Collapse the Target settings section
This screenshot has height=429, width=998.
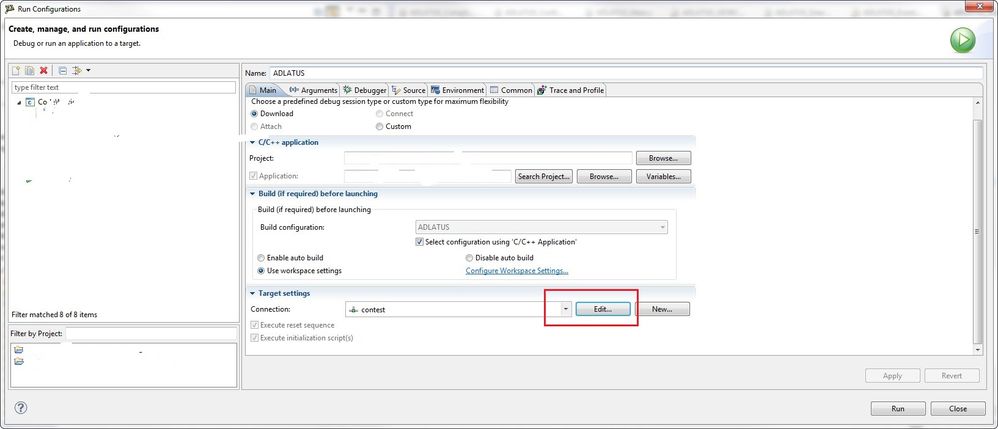[x=253, y=293]
